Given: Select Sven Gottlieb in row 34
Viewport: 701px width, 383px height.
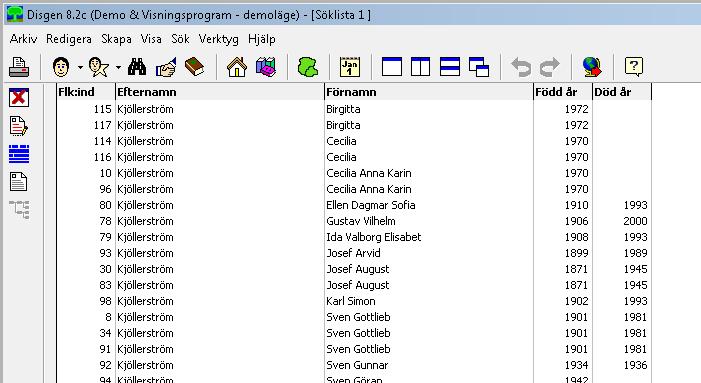Looking at the screenshot, I should [x=358, y=333].
